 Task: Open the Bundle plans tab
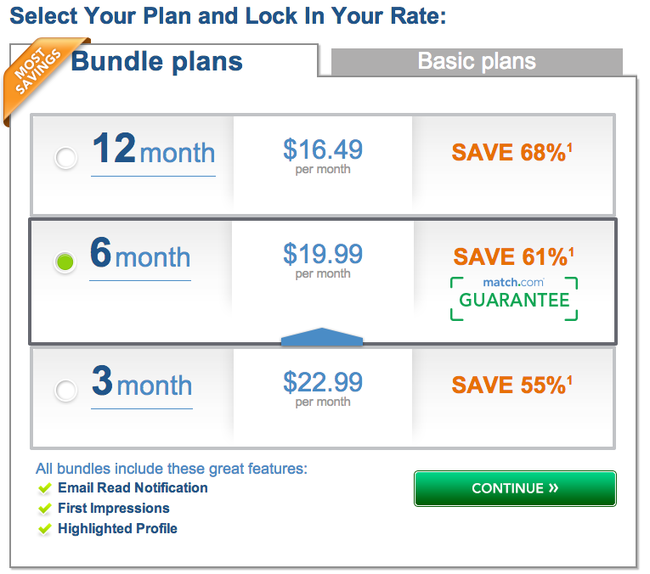[156, 61]
